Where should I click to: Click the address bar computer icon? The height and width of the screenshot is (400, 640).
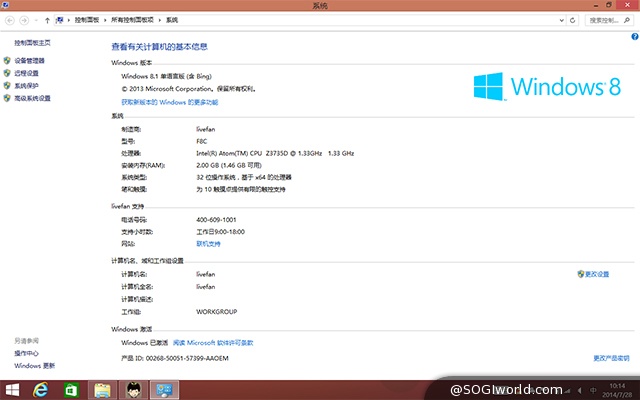tap(60, 20)
